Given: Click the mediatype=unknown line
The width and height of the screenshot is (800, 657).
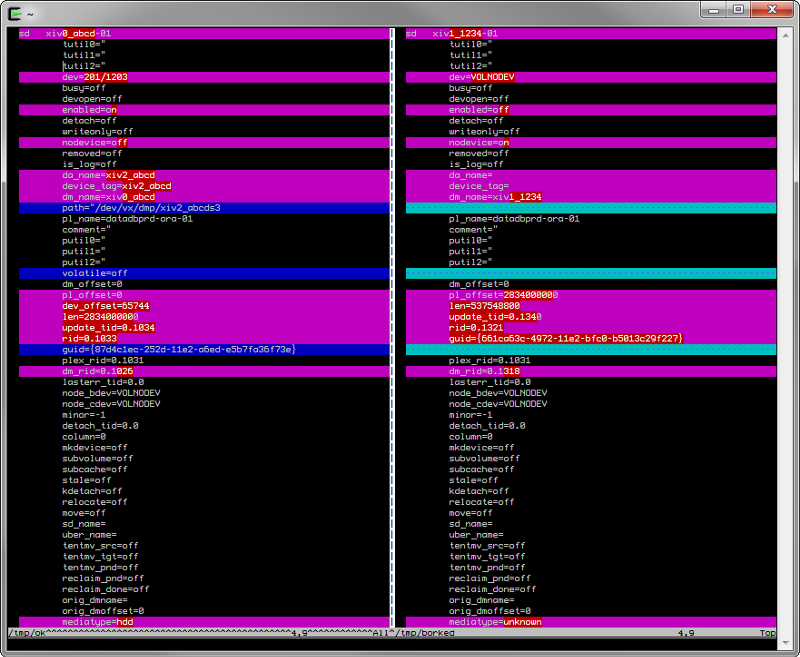Looking at the screenshot, I should click(495, 622).
